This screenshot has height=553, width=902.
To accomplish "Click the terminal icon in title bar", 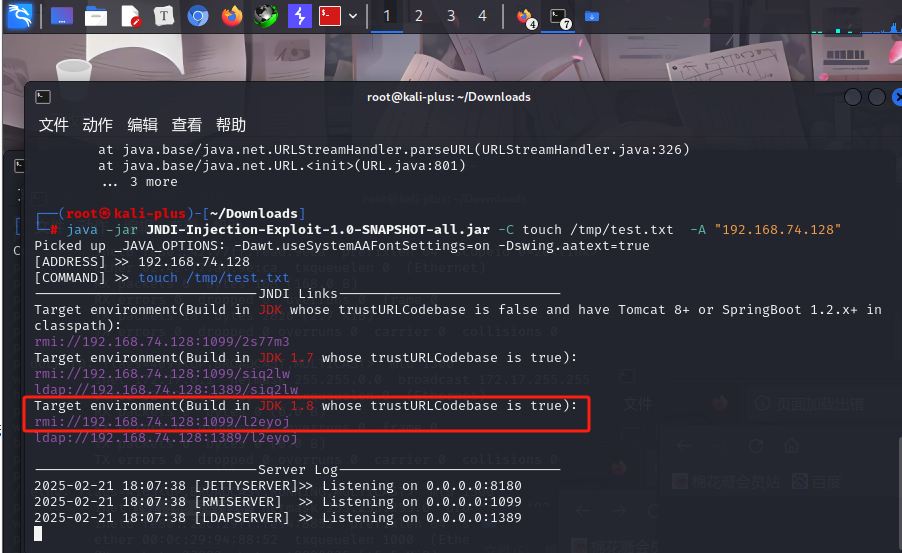I will (x=43, y=97).
